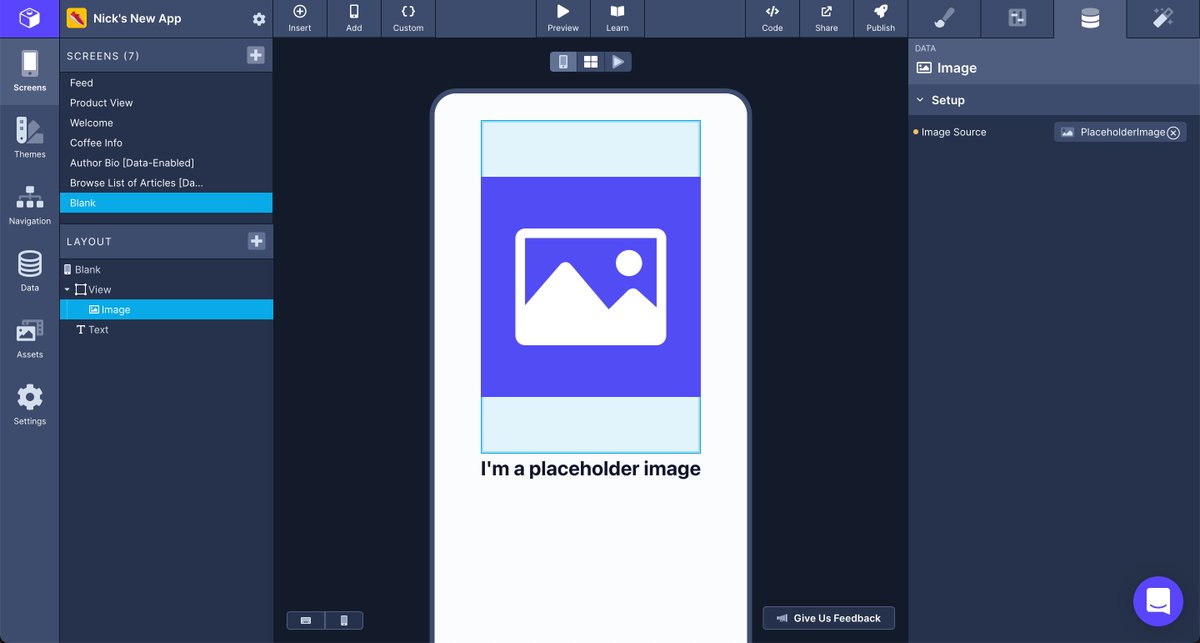Toggle the multi-screen grid view

point(590,61)
